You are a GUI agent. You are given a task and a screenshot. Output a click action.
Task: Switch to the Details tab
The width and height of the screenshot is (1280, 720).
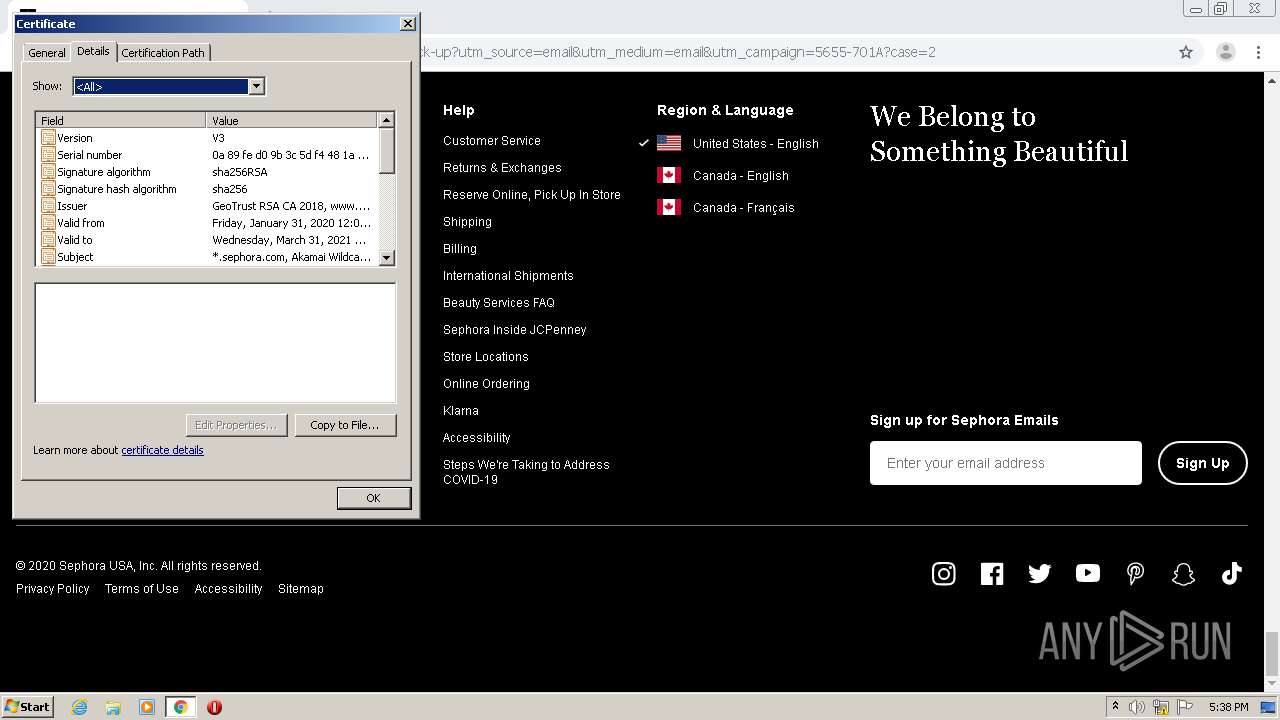click(93, 51)
